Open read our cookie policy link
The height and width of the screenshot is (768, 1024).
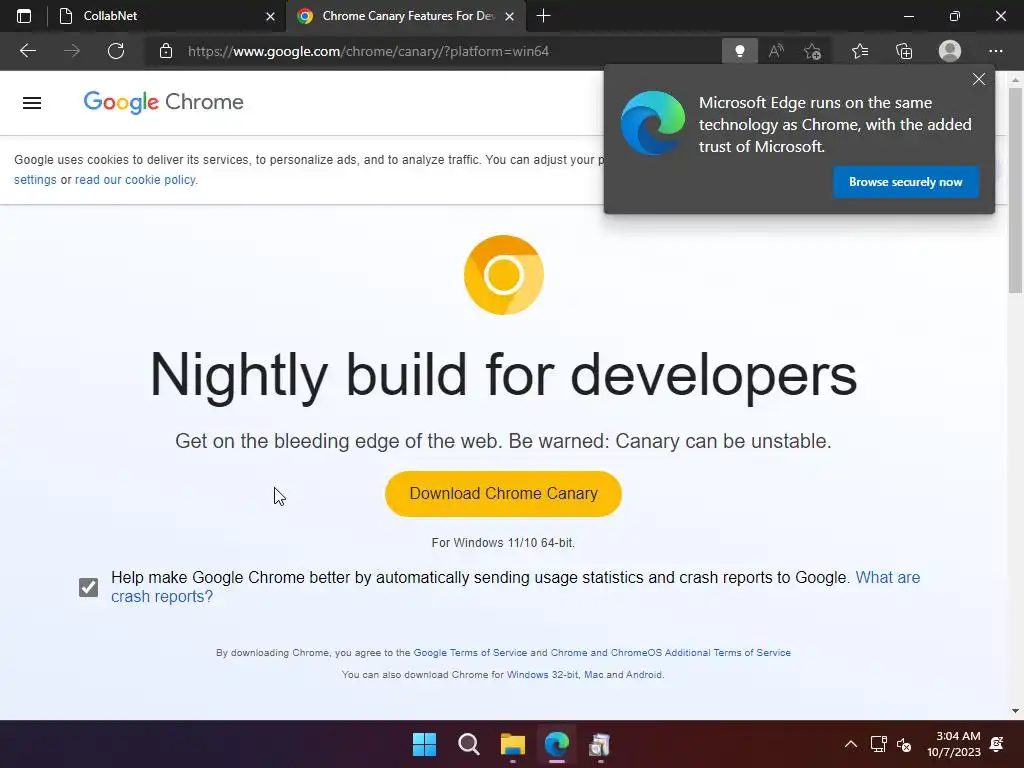(135, 180)
